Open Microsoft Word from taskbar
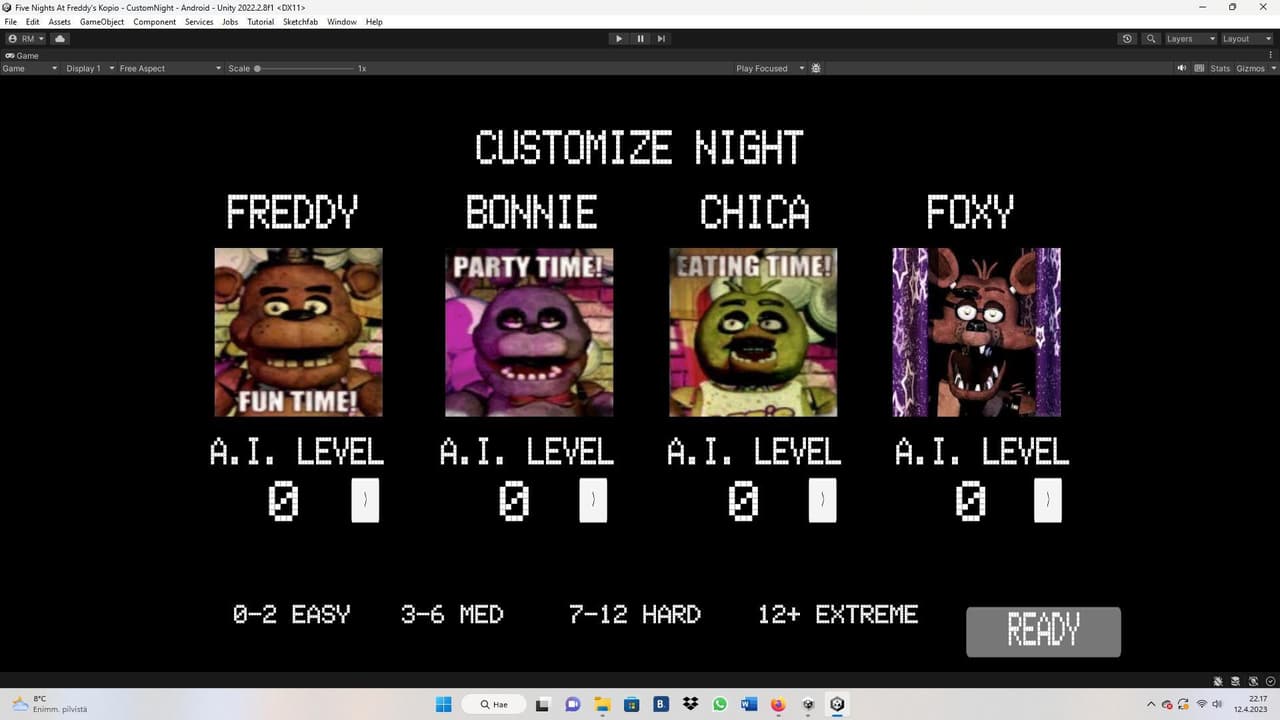Screen dimensions: 1280x720 click(749, 704)
